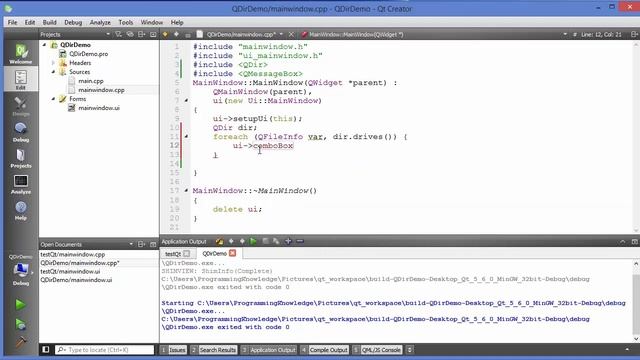Zoom in Application Output text
640x360 pixels.
tap(288, 241)
